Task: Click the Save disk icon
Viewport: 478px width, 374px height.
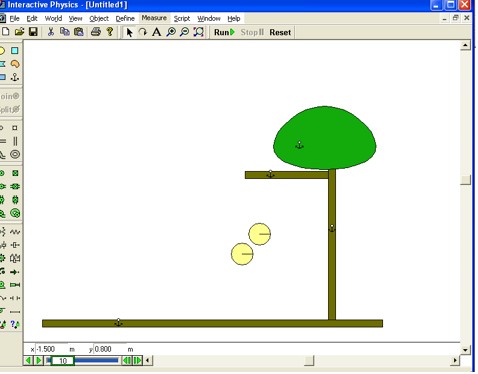Action: click(x=33, y=32)
